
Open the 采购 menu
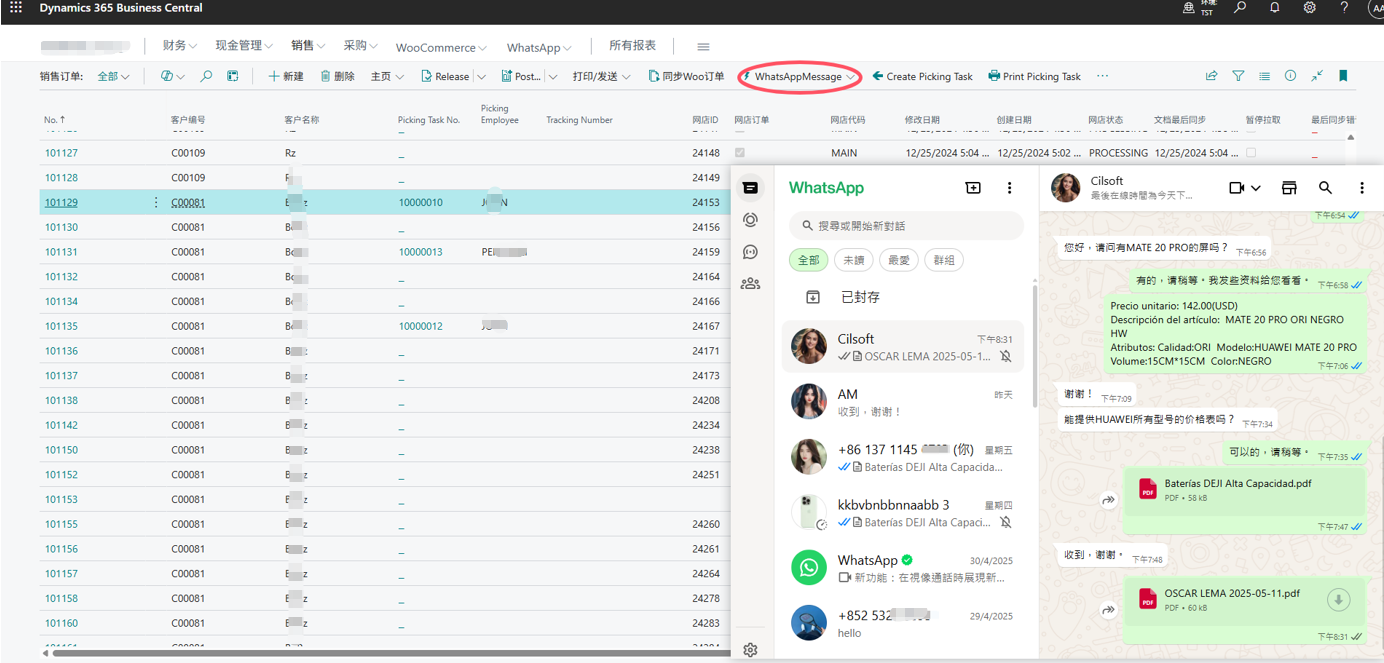360,46
